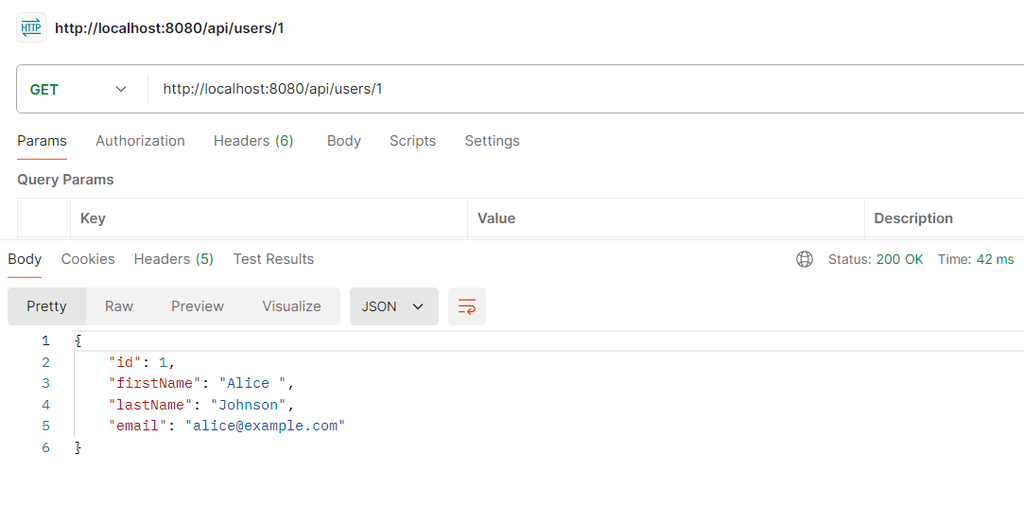This screenshot has width=1024, height=523.
Task: Open the request Body tab
Action: [344, 141]
